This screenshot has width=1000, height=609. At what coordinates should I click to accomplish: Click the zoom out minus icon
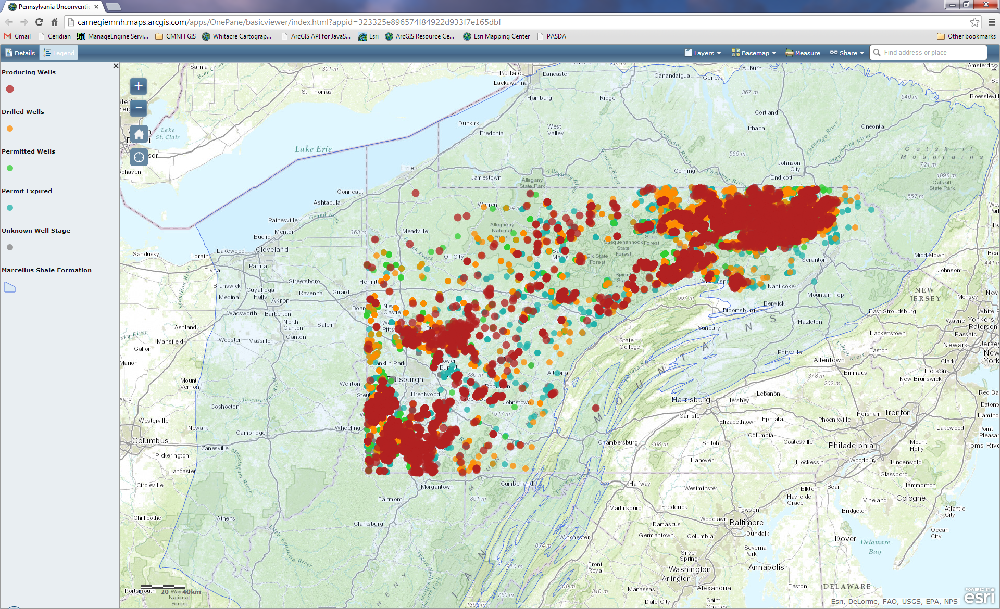tap(137, 108)
